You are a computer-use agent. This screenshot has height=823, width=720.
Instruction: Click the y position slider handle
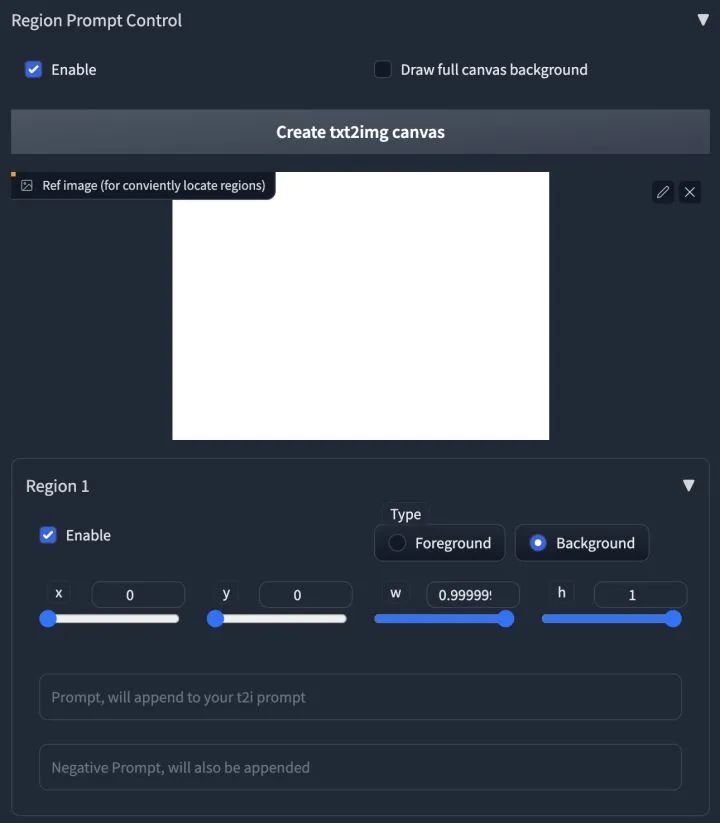[215, 619]
